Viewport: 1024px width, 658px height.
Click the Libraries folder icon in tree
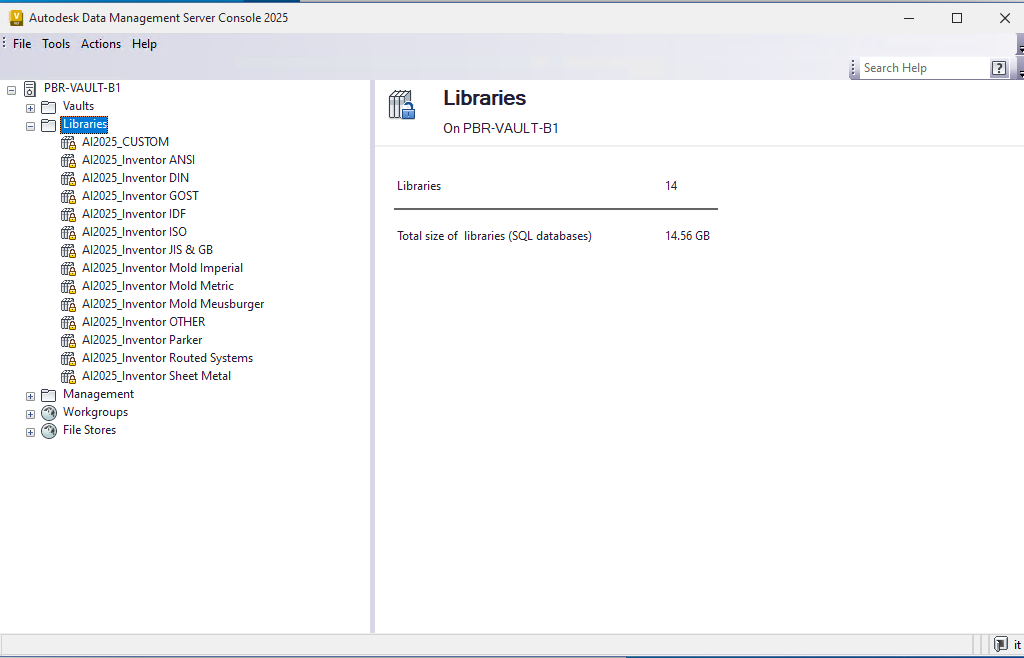click(x=48, y=125)
